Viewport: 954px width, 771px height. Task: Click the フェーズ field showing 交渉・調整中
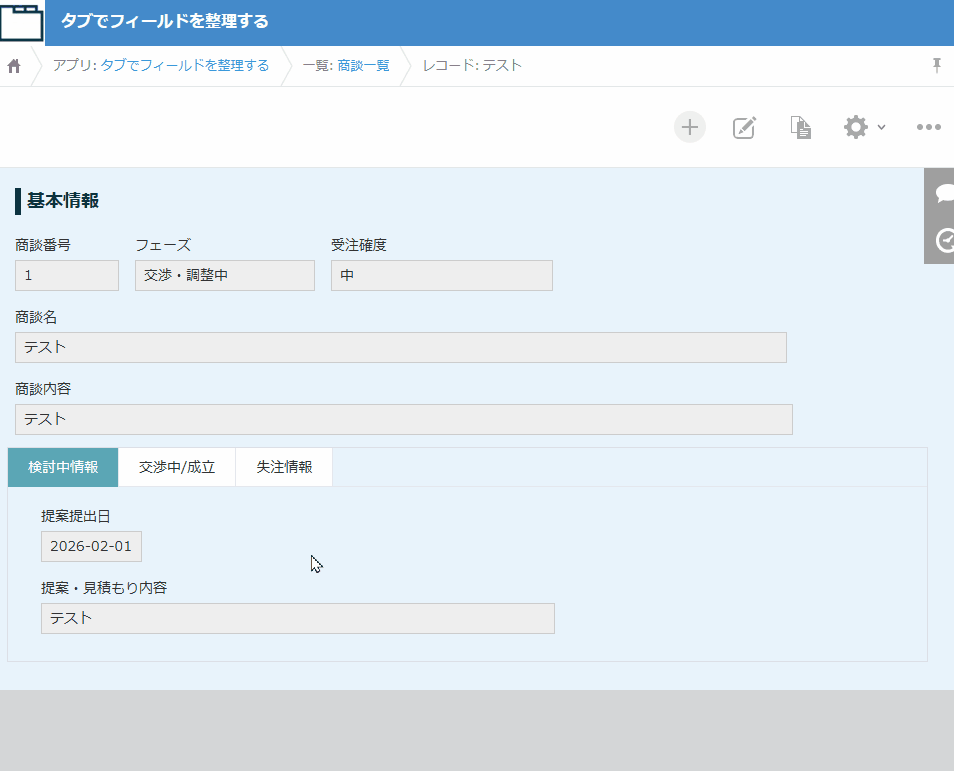(x=225, y=276)
